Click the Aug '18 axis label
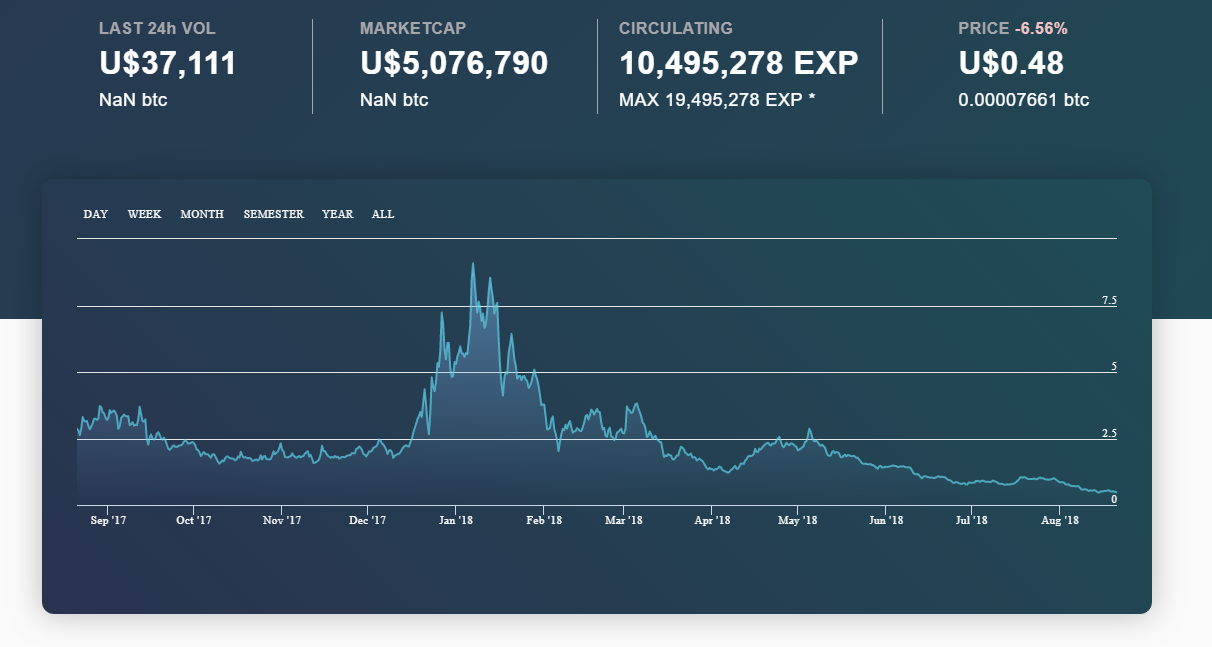 tap(1059, 520)
